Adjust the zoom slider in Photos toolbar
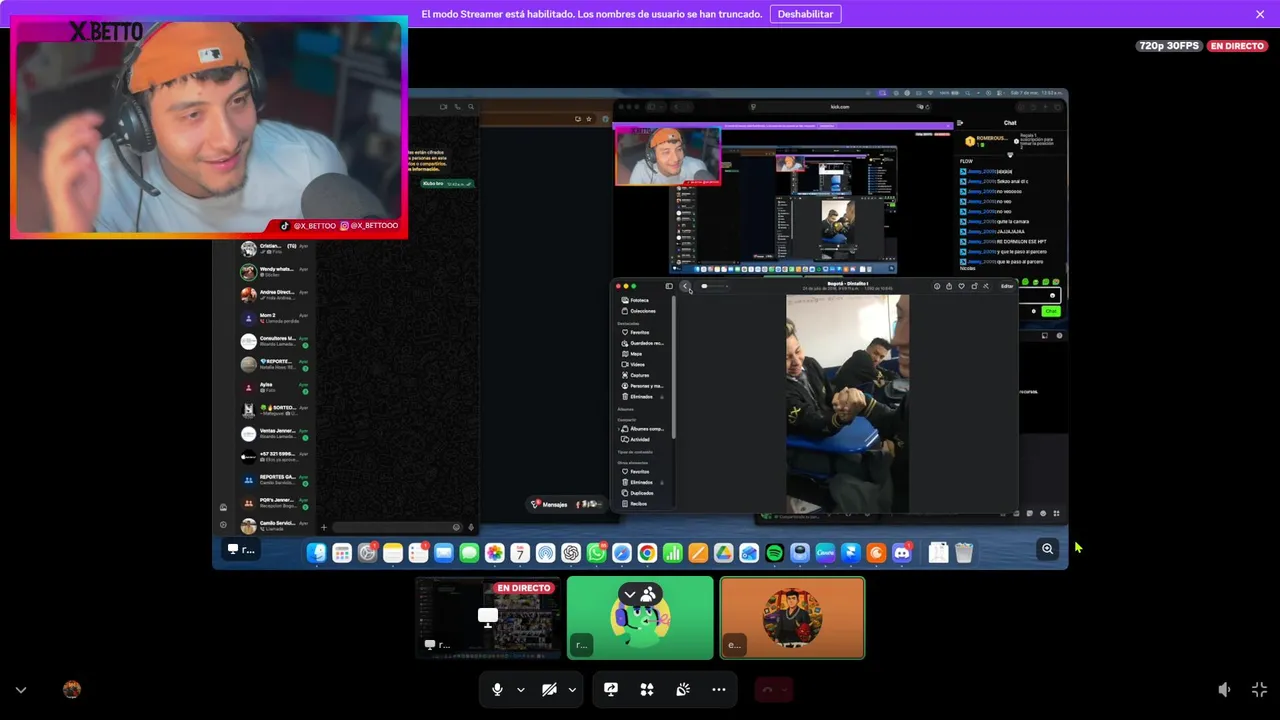1280x720 pixels. click(x=714, y=286)
